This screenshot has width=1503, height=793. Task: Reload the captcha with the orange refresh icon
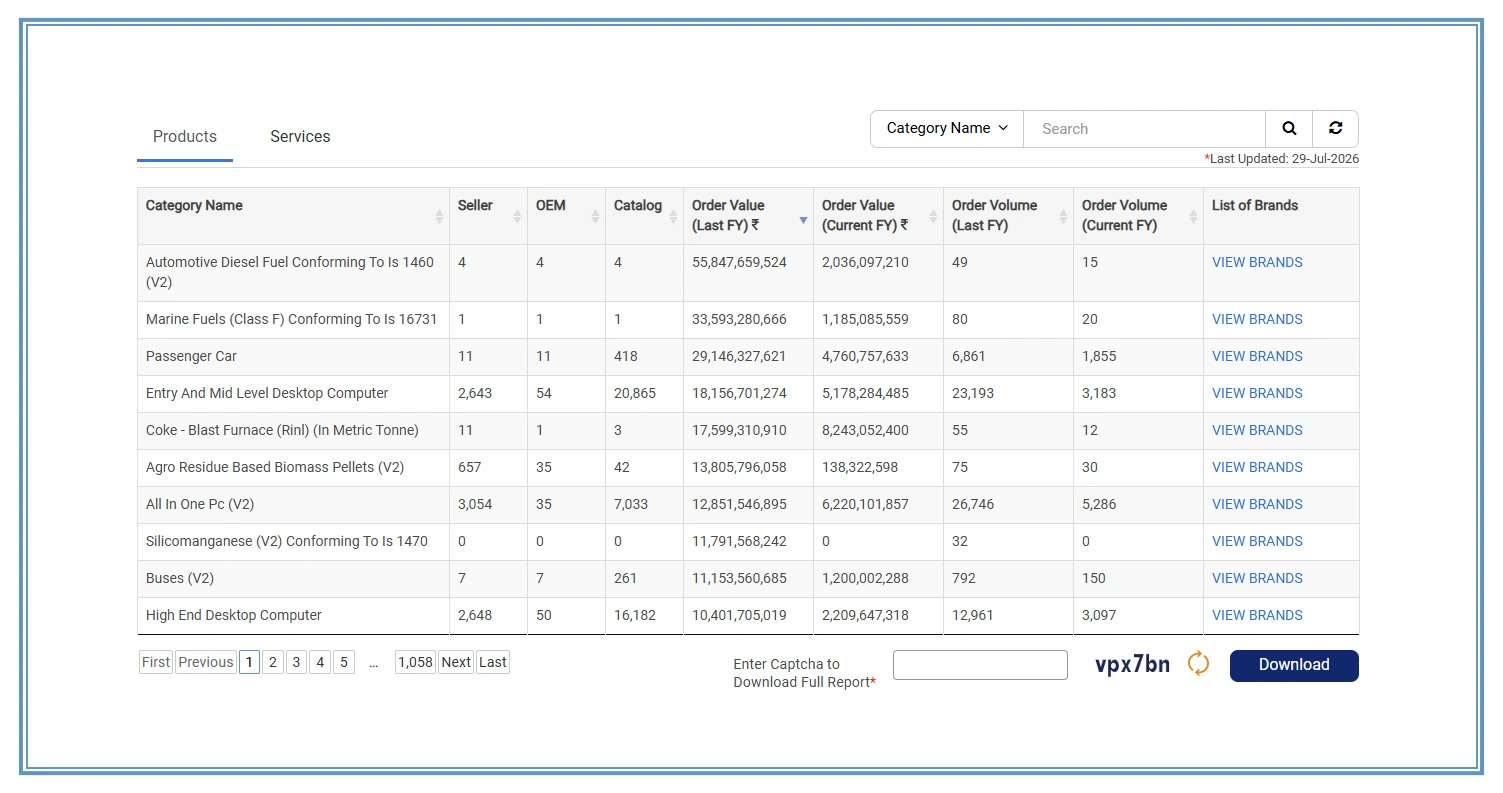(x=1198, y=664)
